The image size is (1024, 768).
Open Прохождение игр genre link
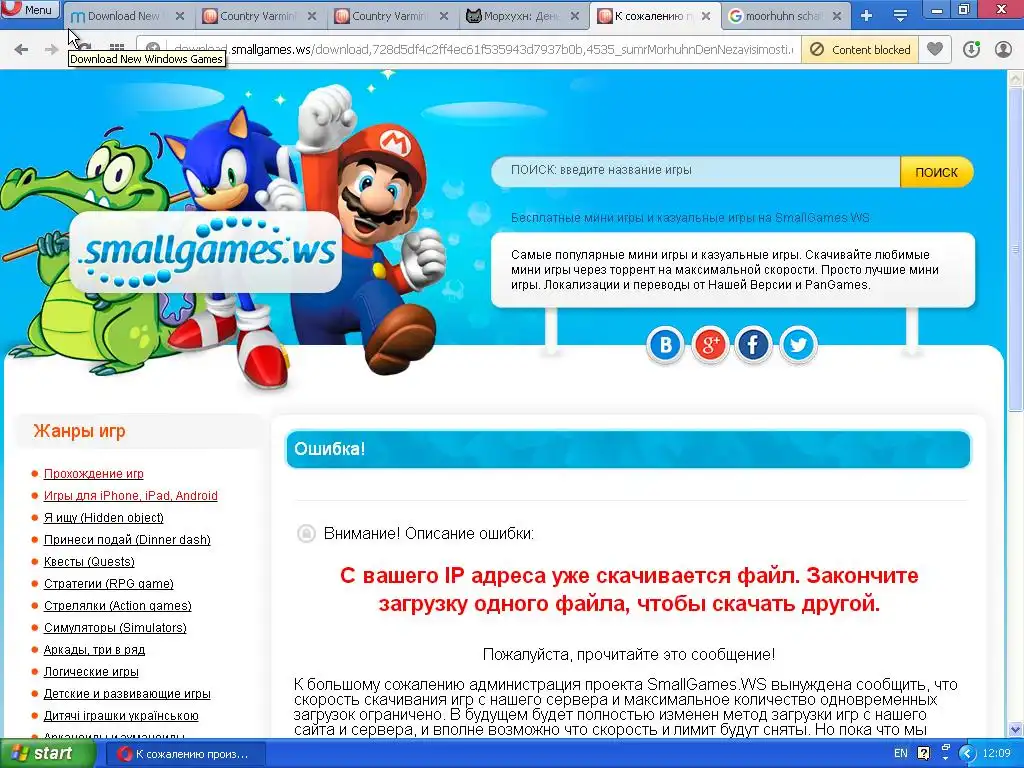coord(93,473)
